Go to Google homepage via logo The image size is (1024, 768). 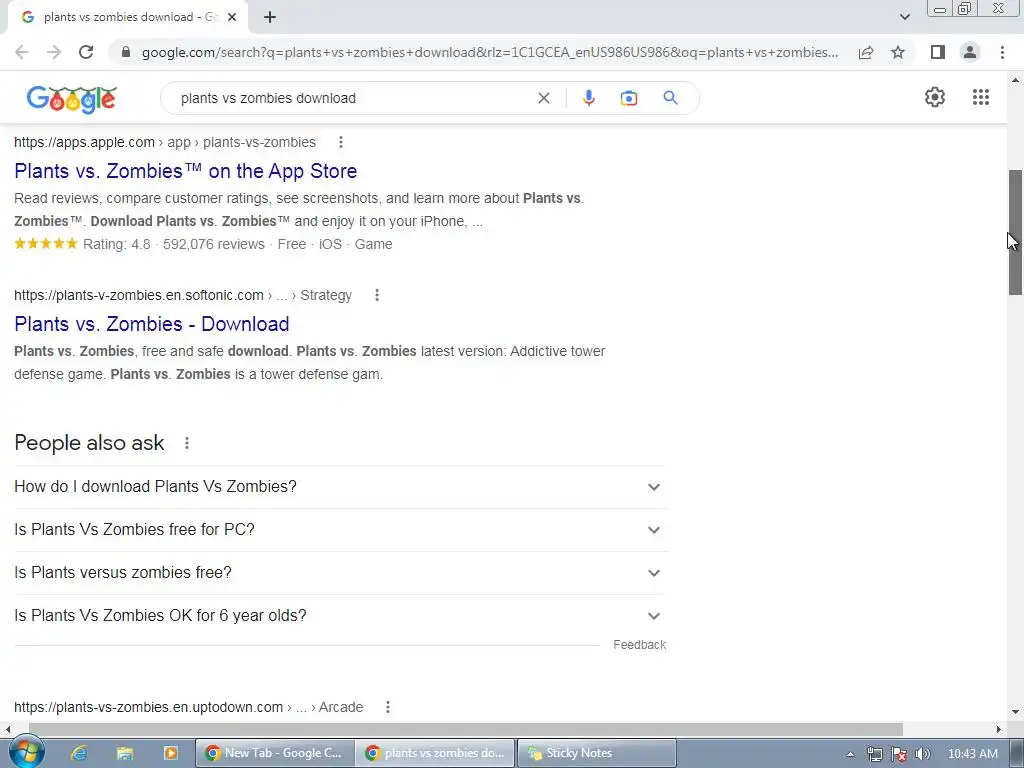72,99
